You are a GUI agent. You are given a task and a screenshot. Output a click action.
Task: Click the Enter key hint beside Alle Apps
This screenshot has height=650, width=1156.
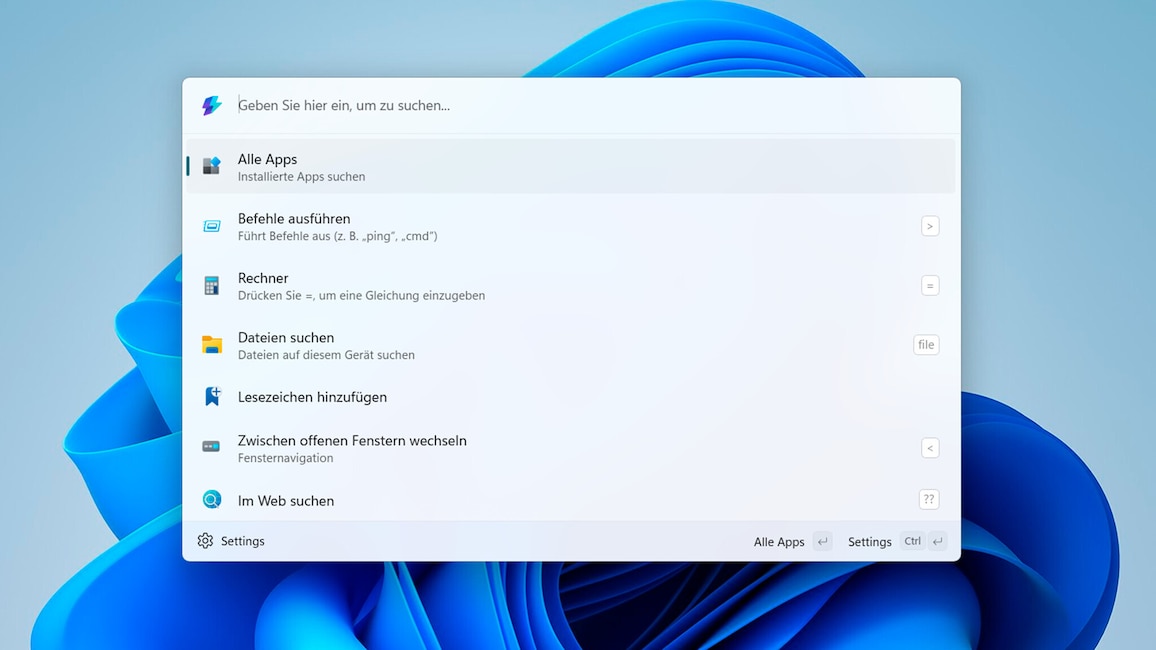[x=822, y=542]
